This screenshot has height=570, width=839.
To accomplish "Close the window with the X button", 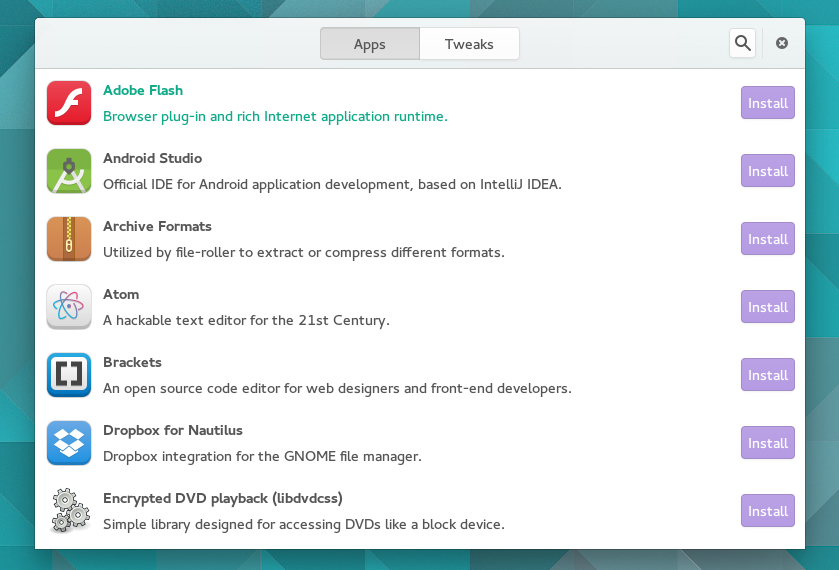I will [782, 43].
